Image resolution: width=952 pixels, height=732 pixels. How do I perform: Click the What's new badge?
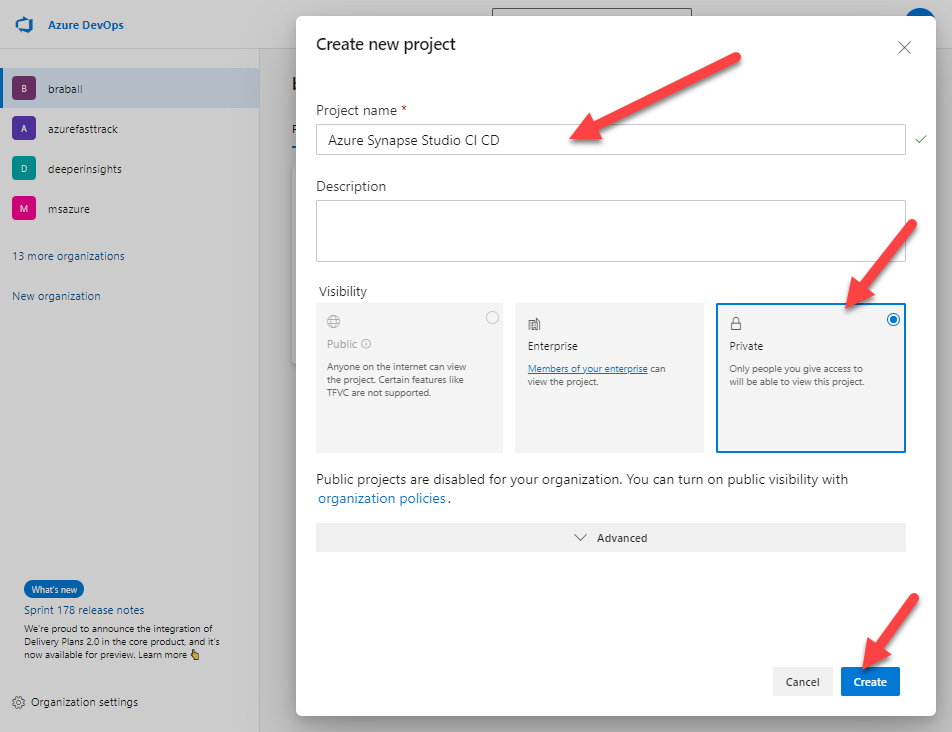click(x=54, y=589)
